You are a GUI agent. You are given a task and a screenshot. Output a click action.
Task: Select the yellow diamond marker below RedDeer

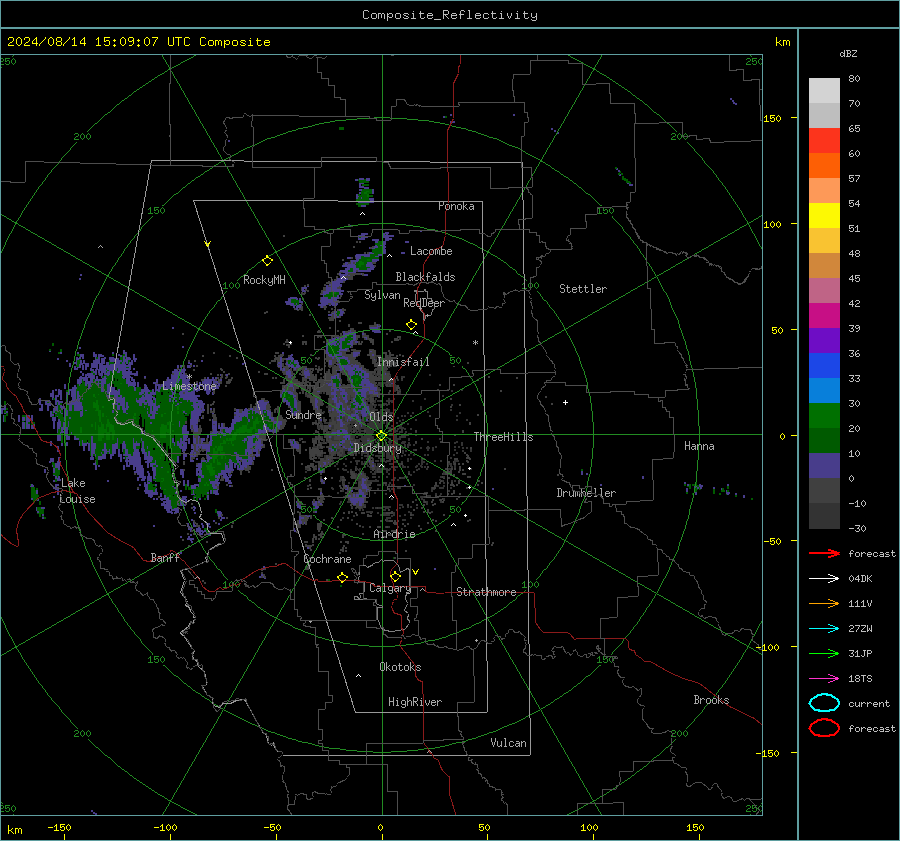coord(412,325)
